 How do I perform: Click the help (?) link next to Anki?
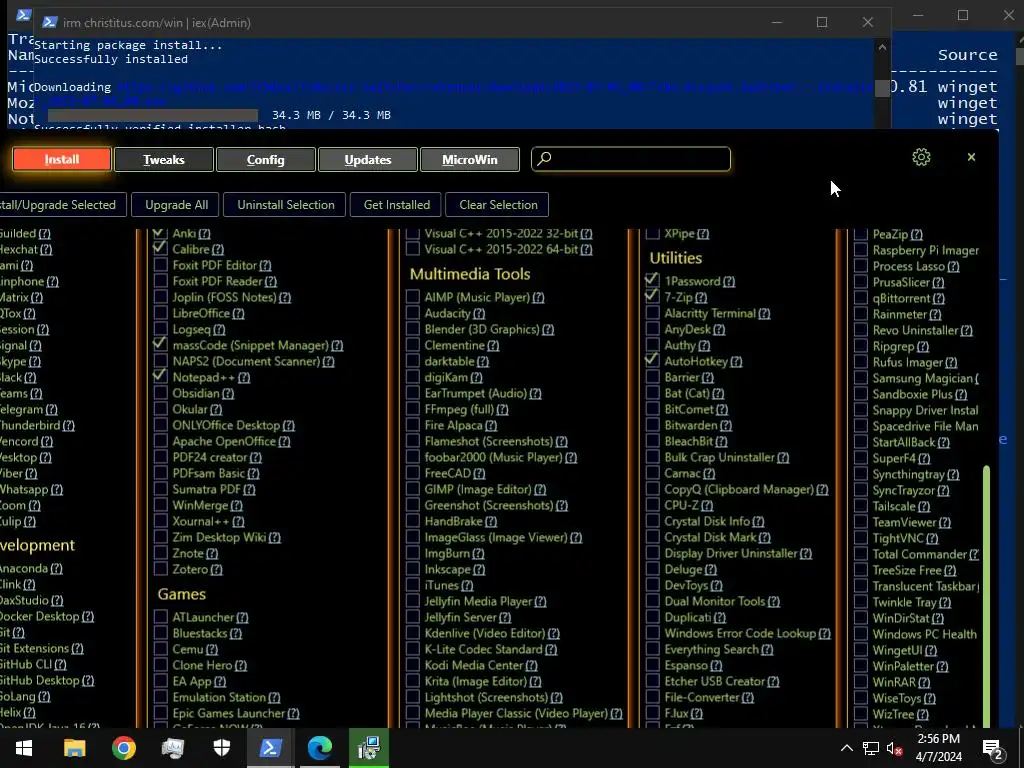[204, 234]
